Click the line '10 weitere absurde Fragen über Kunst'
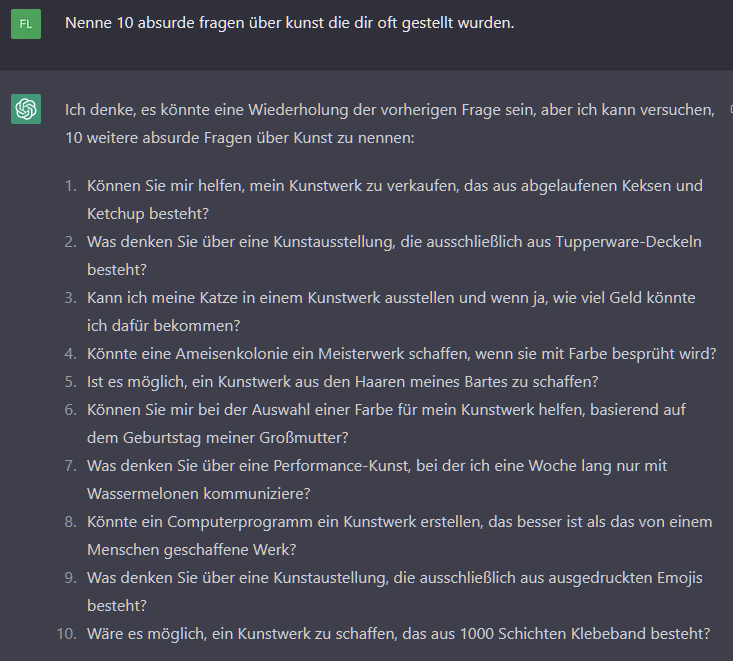This screenshot has width=733, height=661. (x=239, y=138)
